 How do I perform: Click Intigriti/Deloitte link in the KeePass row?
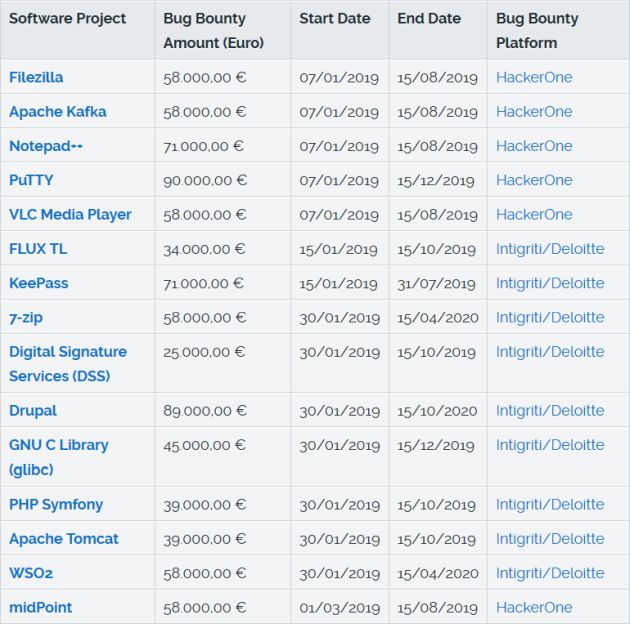pos(550,283)
